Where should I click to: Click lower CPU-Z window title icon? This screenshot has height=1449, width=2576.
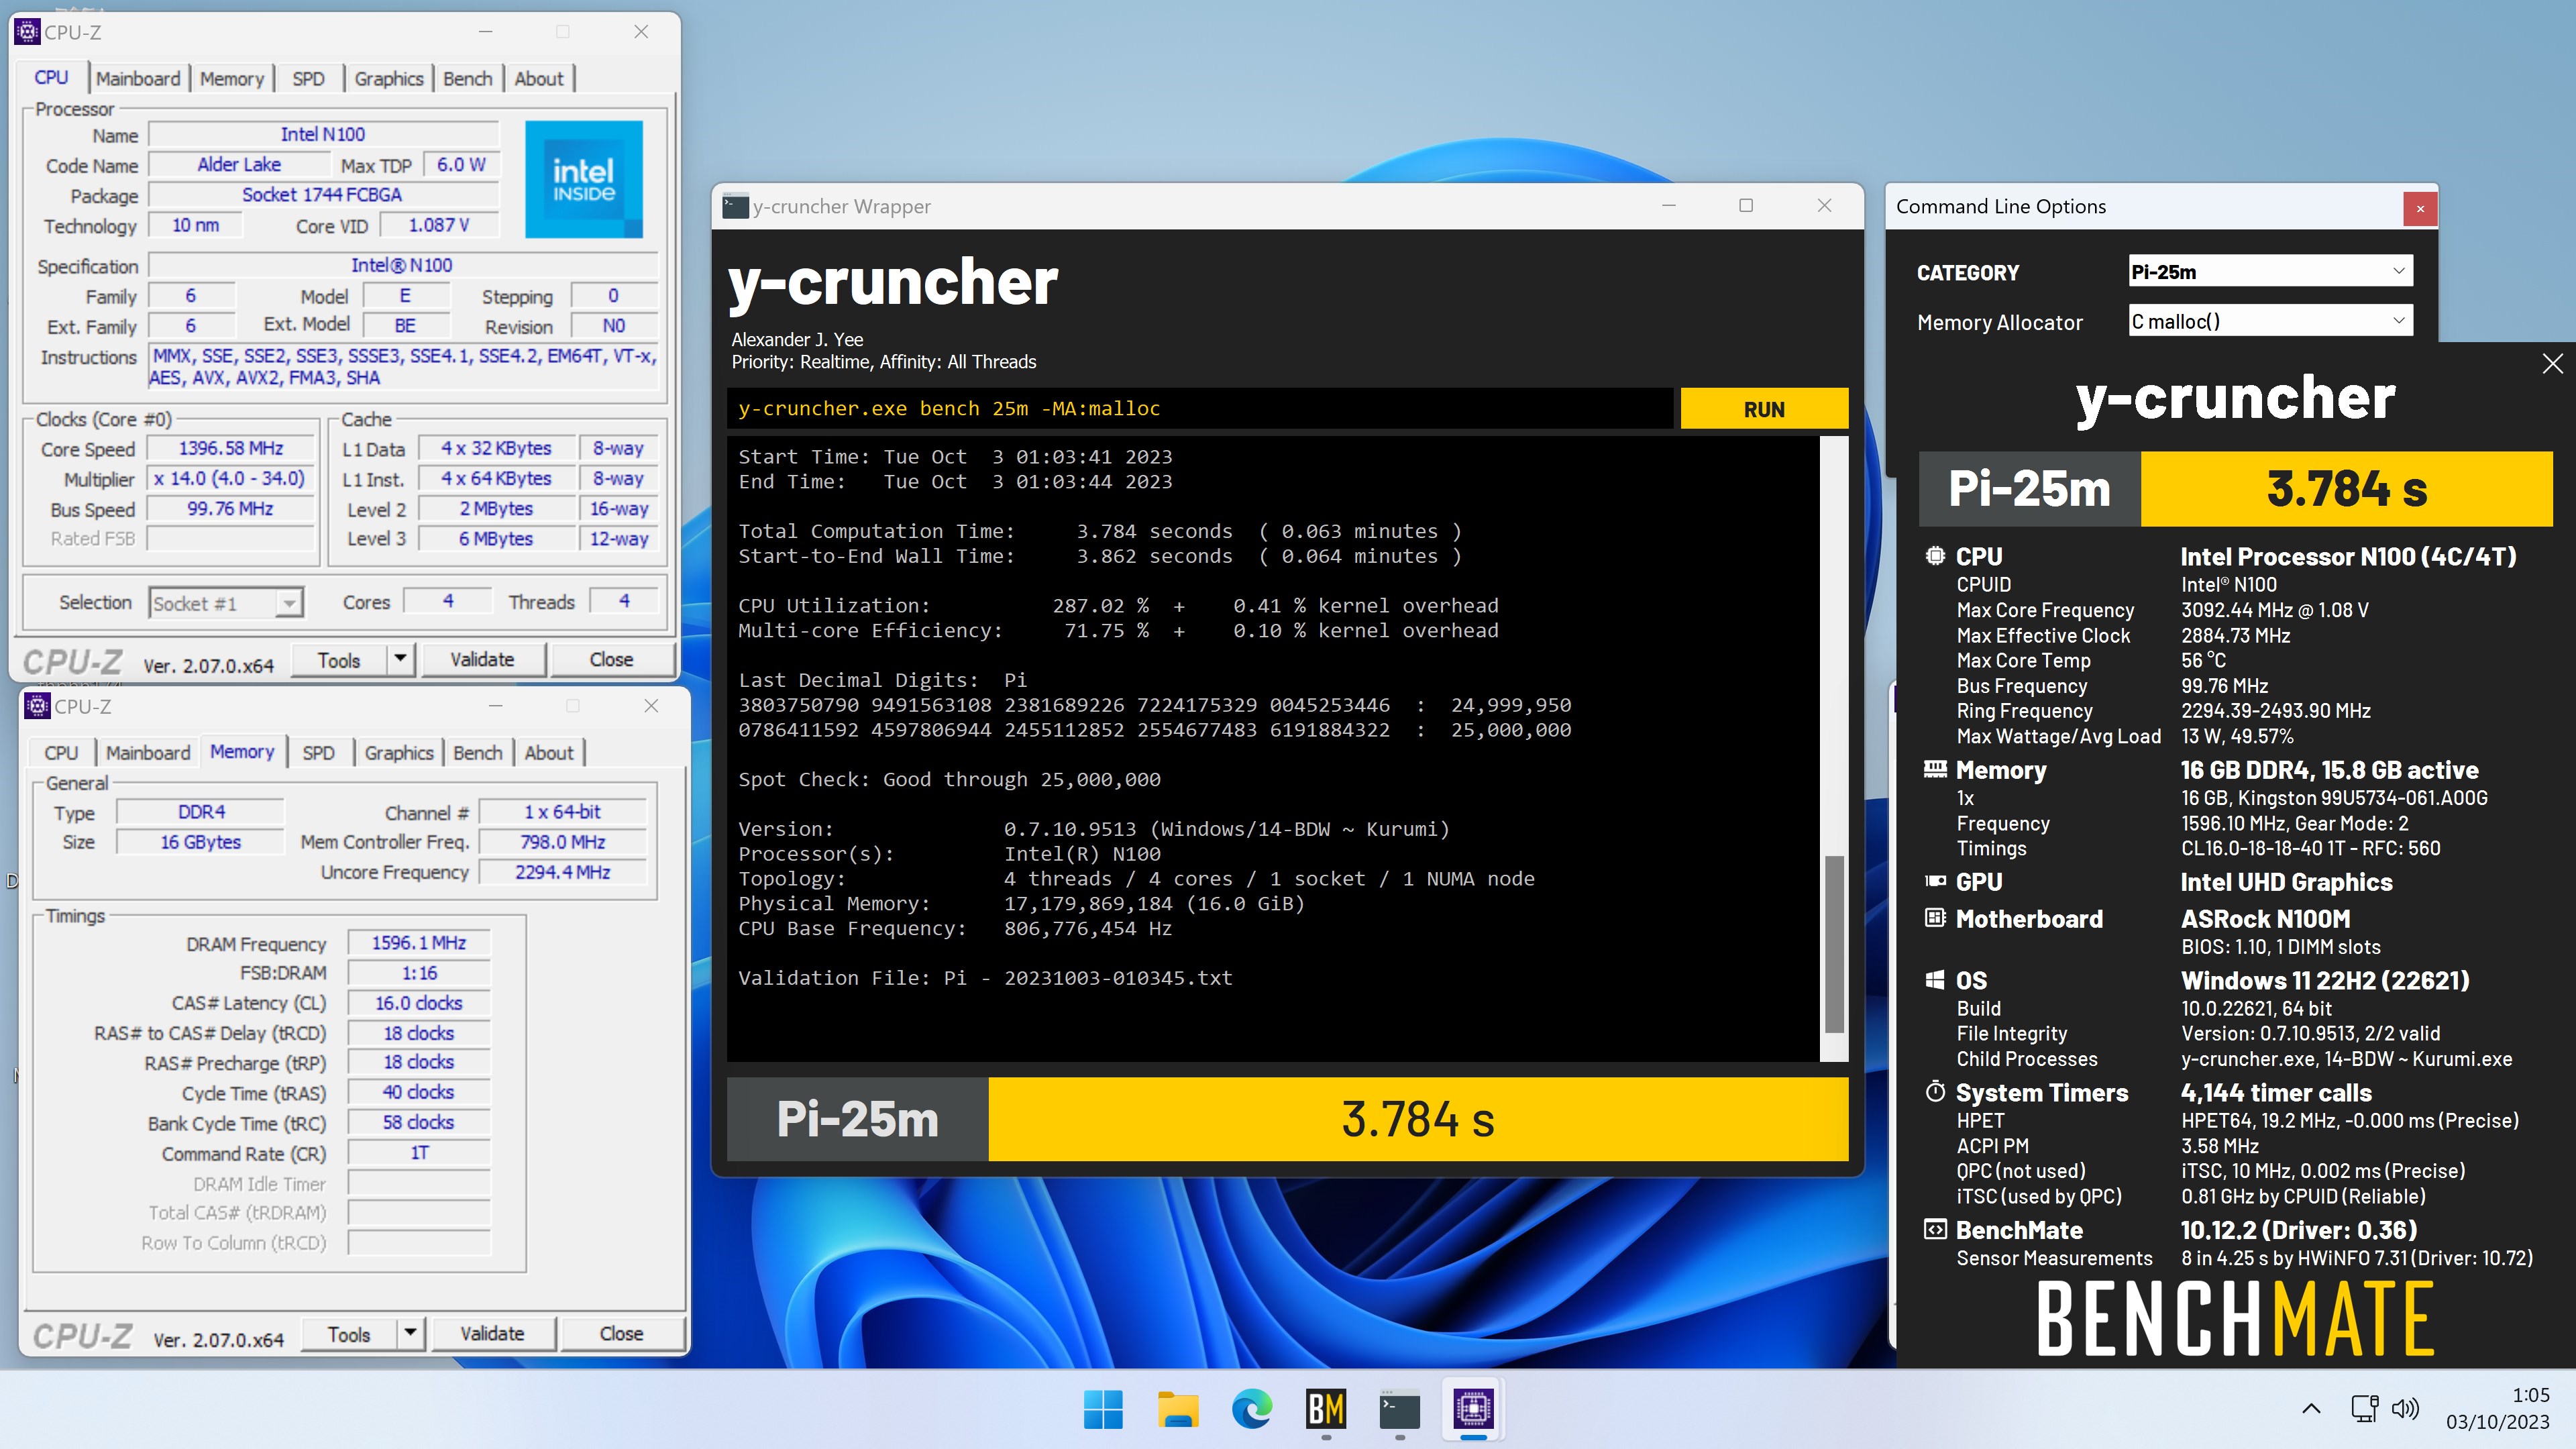[38, 706]
